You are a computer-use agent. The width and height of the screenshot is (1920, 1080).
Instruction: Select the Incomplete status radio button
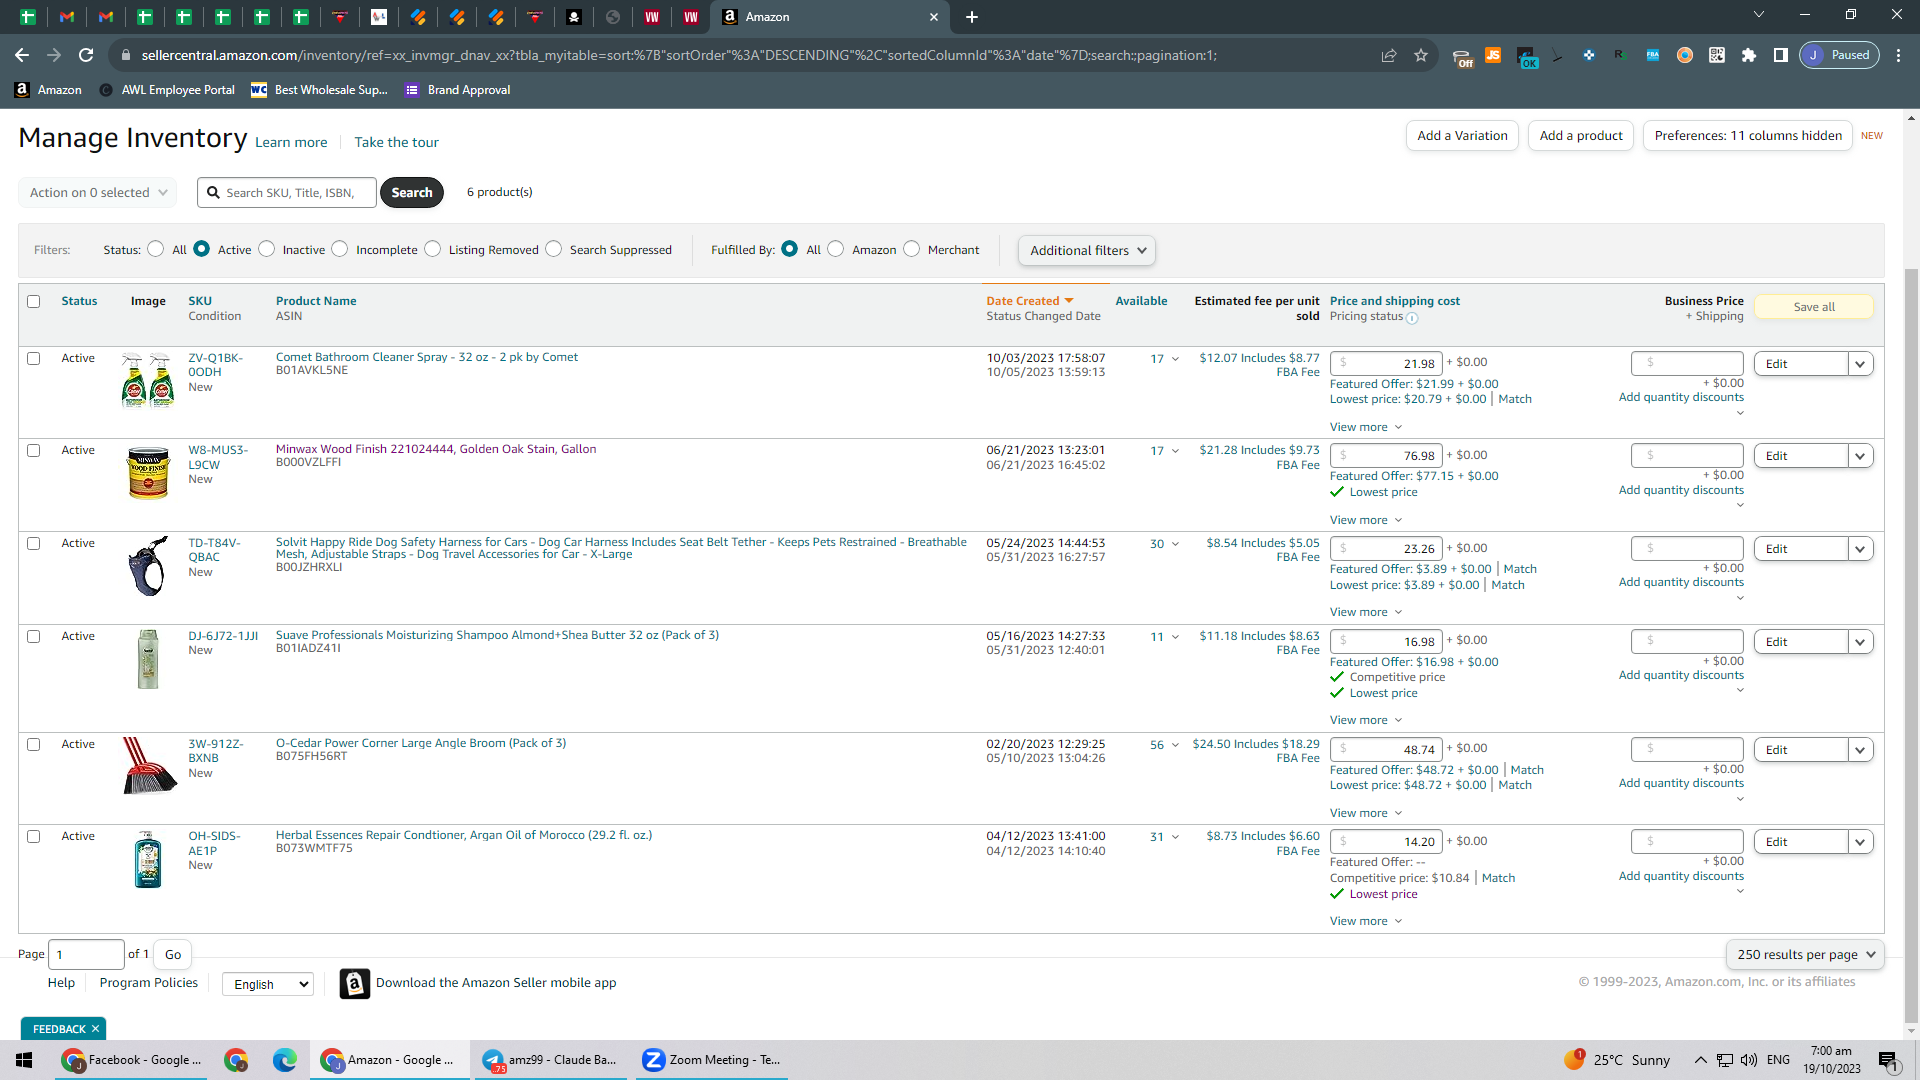340,249
